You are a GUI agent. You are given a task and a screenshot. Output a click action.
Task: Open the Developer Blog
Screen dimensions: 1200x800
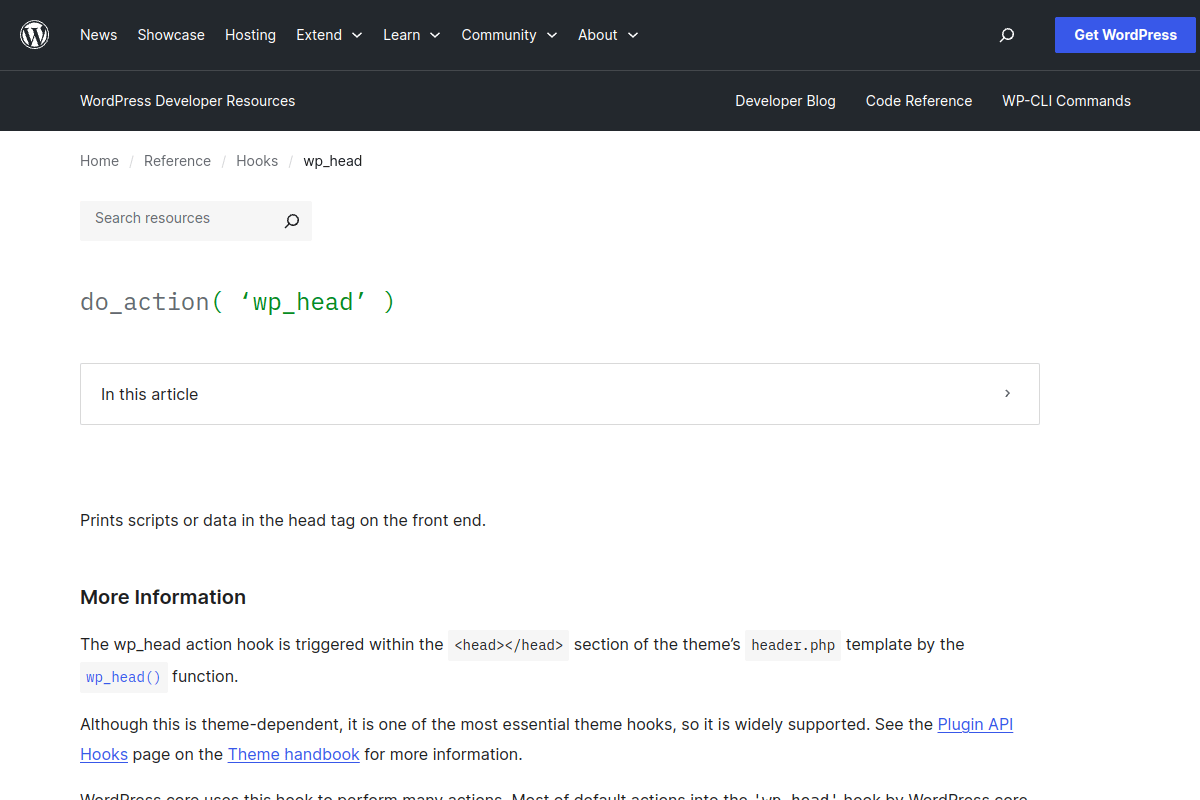(x=785, y=100)
